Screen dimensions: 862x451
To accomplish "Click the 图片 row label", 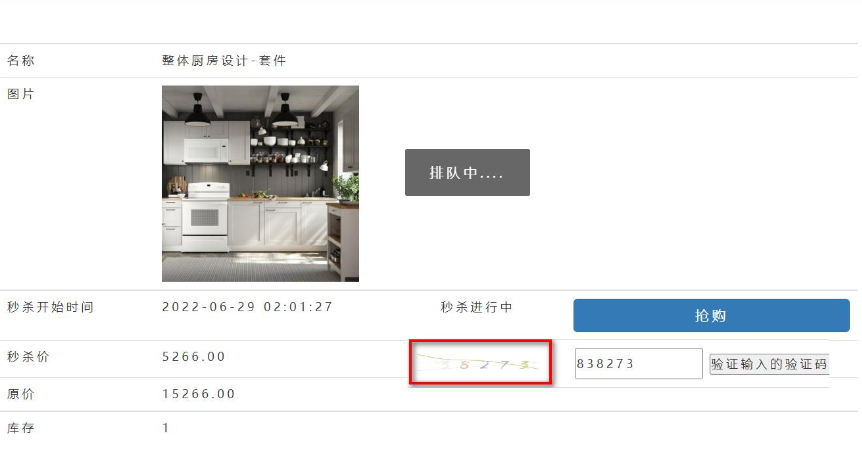I will [21, 94].
